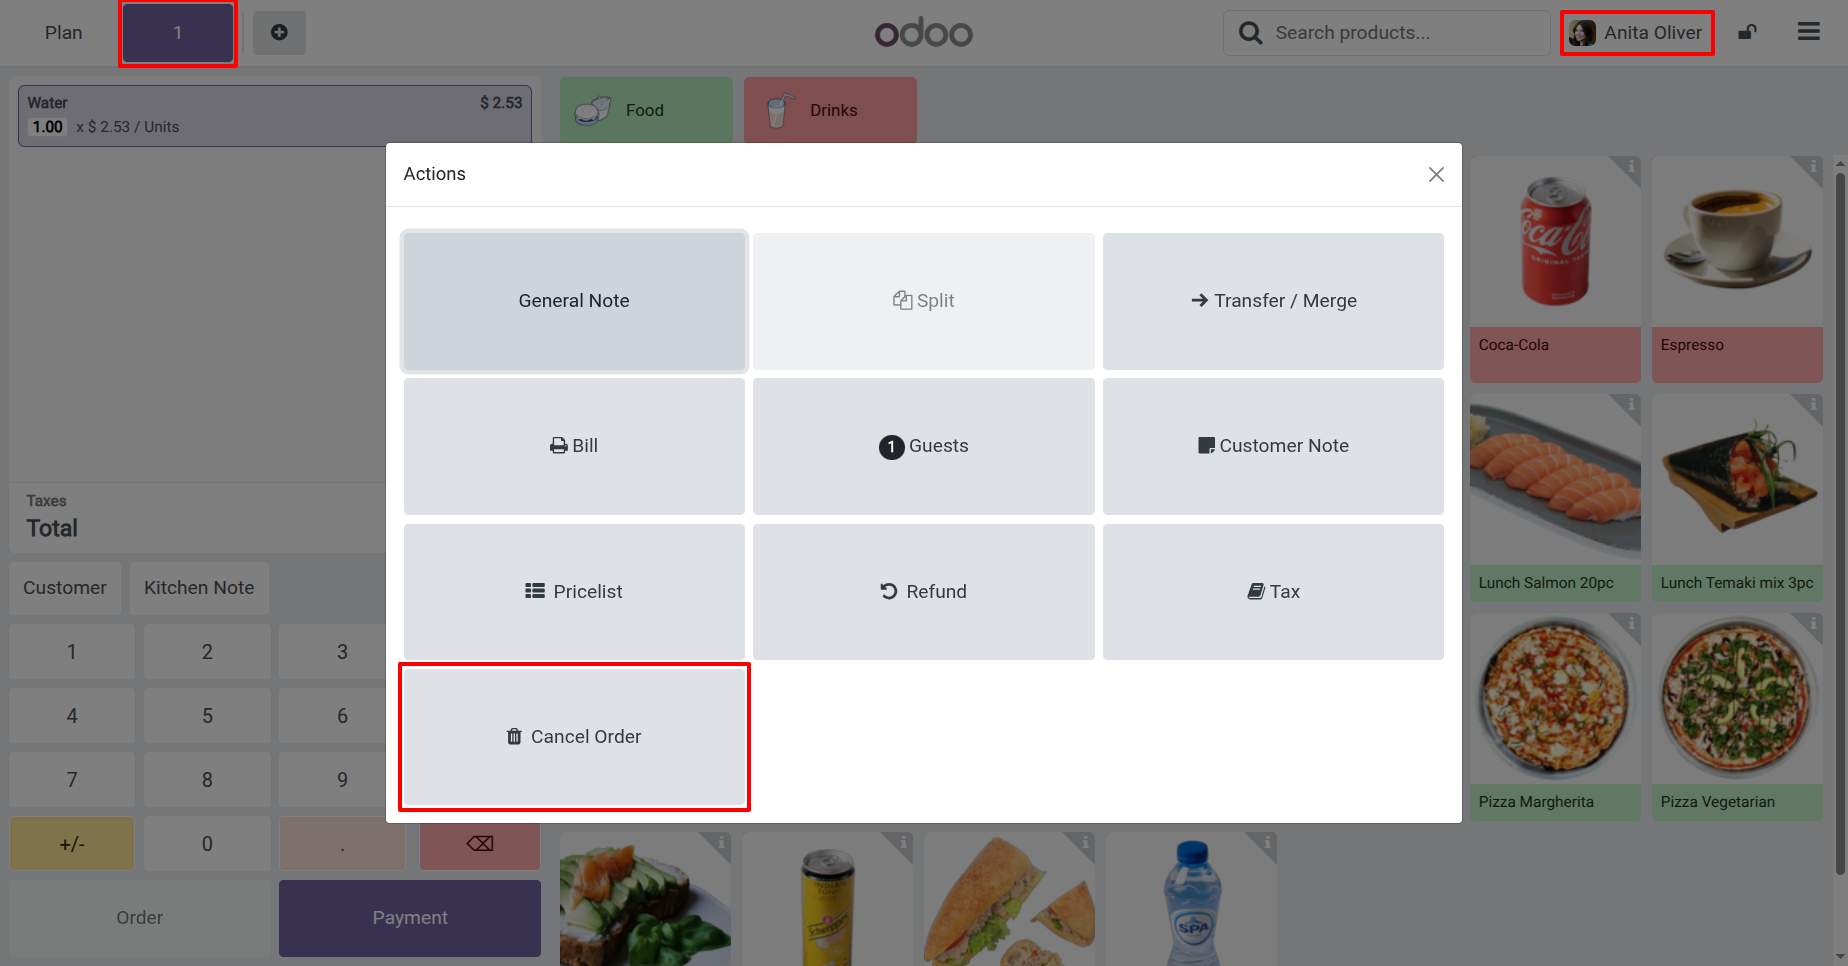Select the green Food category
Screen dimensions: 1848x966
pos(646,110)
